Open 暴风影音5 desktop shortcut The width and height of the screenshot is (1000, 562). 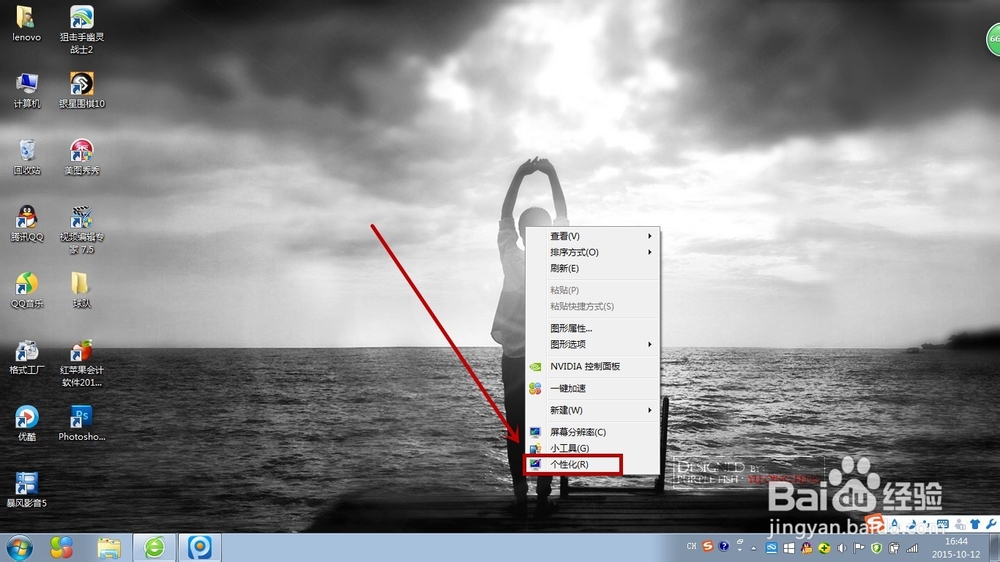[x=26, y=490]
